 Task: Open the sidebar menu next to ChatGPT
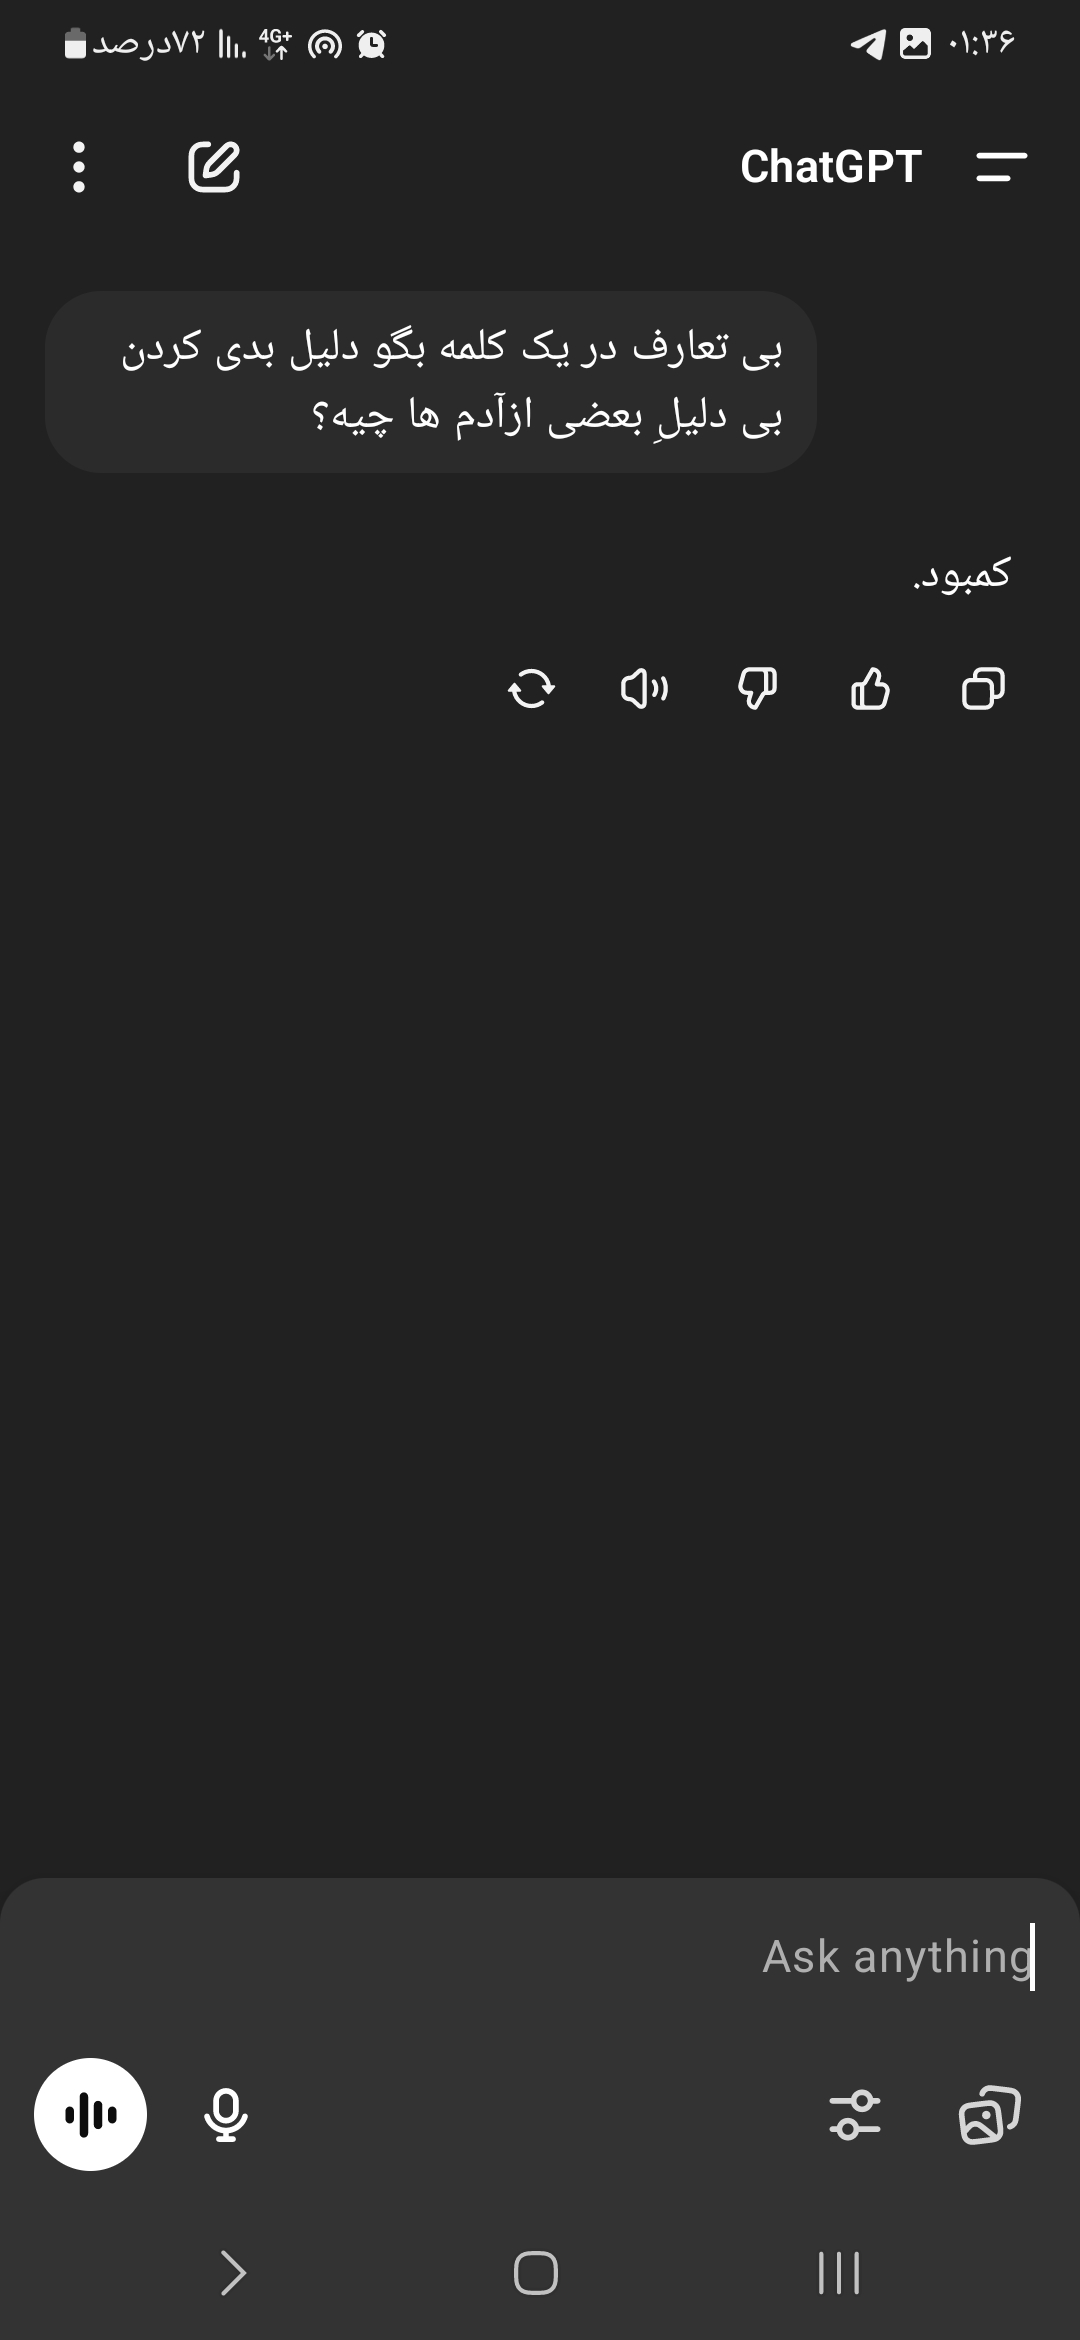pos(1001,167)
